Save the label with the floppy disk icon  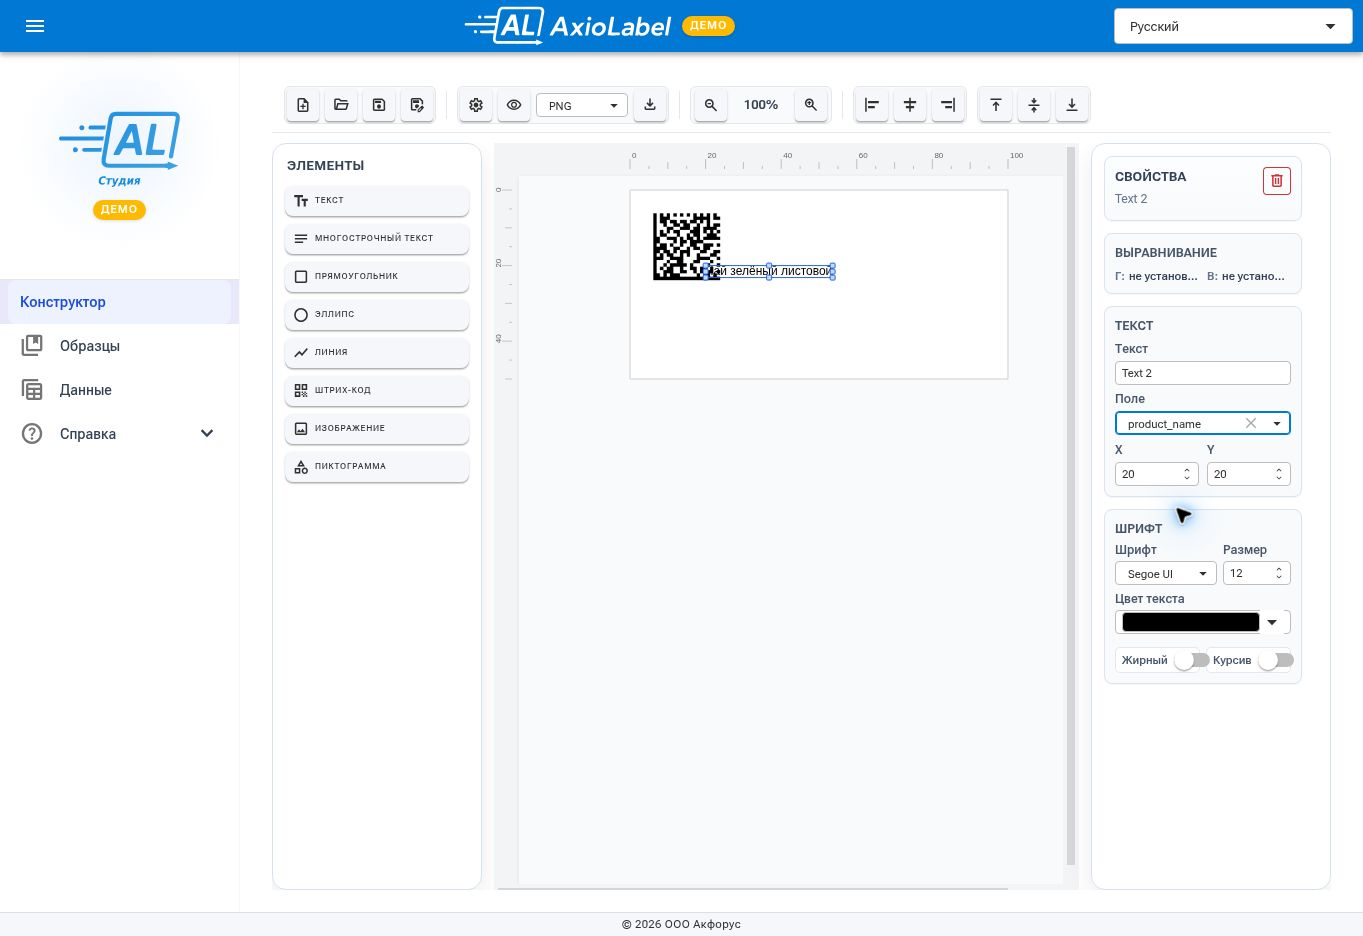pyautogui.click(x=379, y=105)
